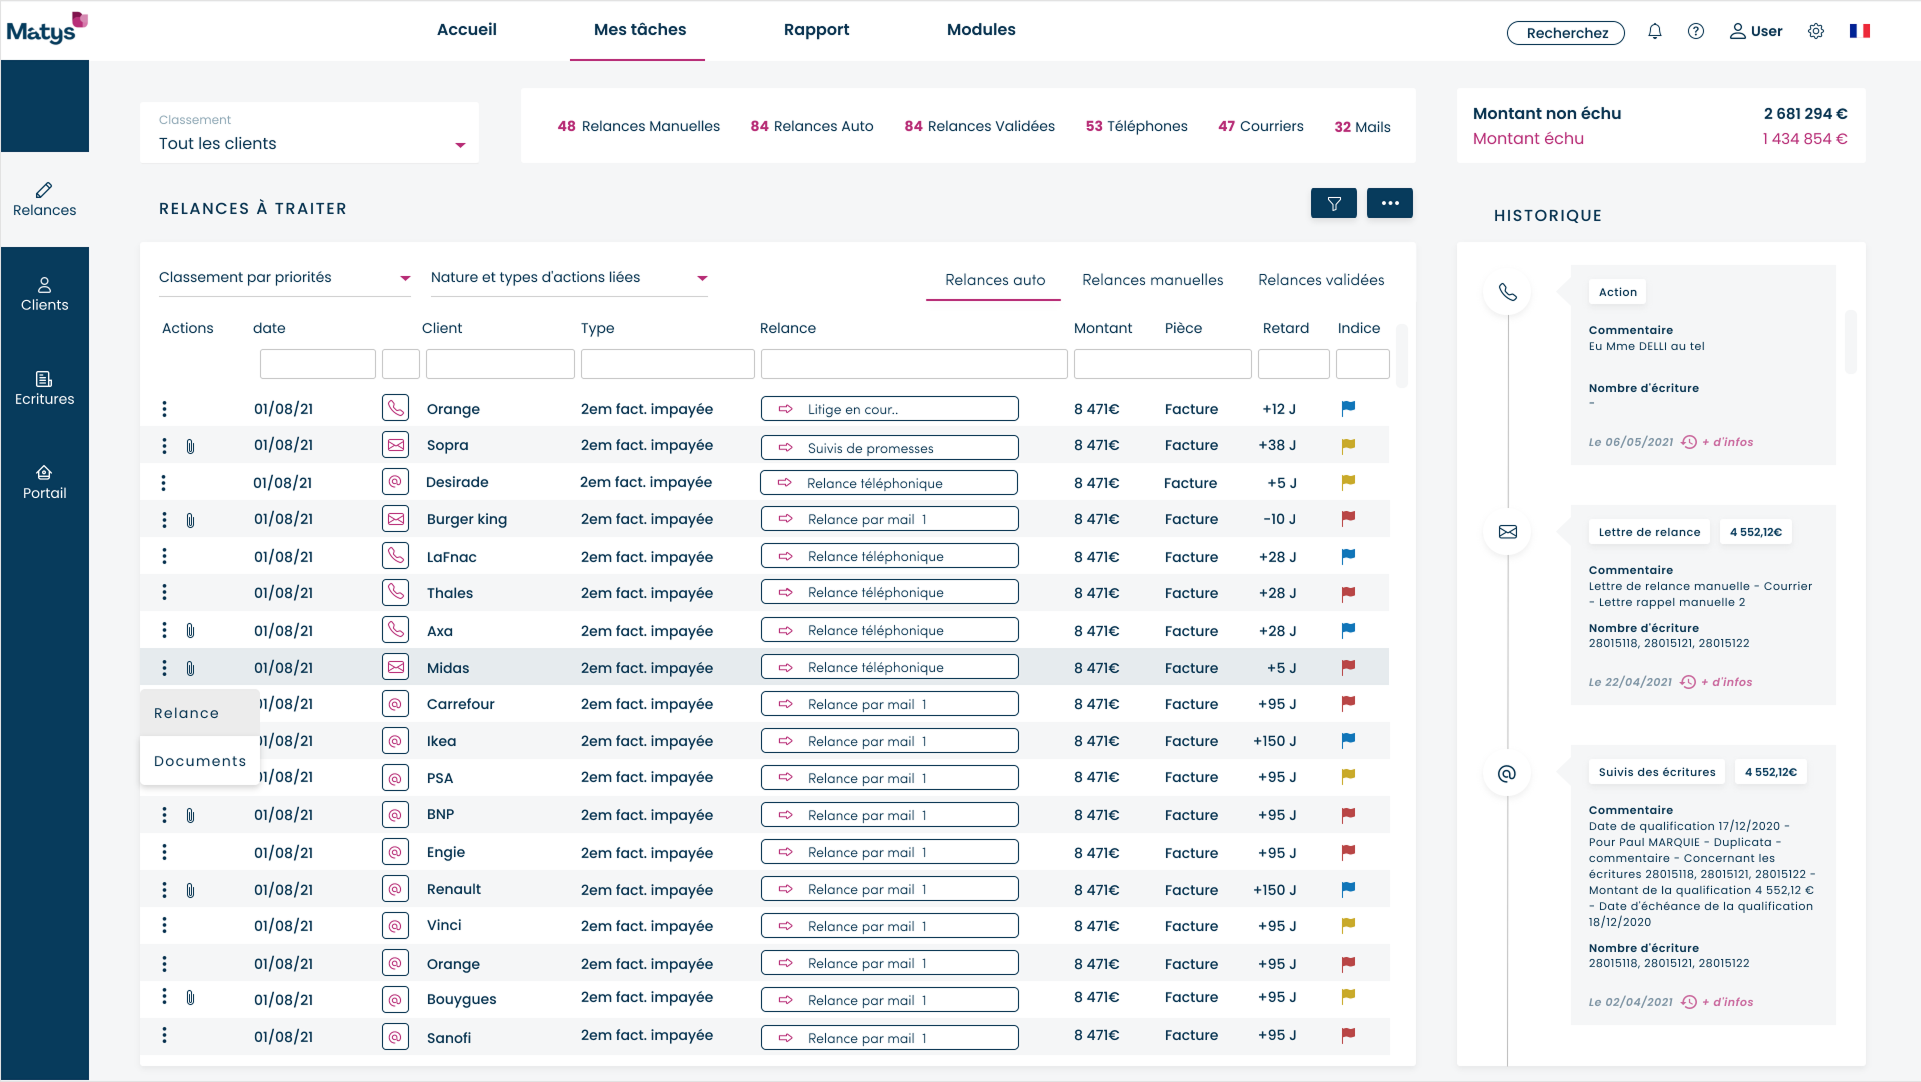Click the phone icon in the Orange row
1921x1082 pixels.
point(395,408)
